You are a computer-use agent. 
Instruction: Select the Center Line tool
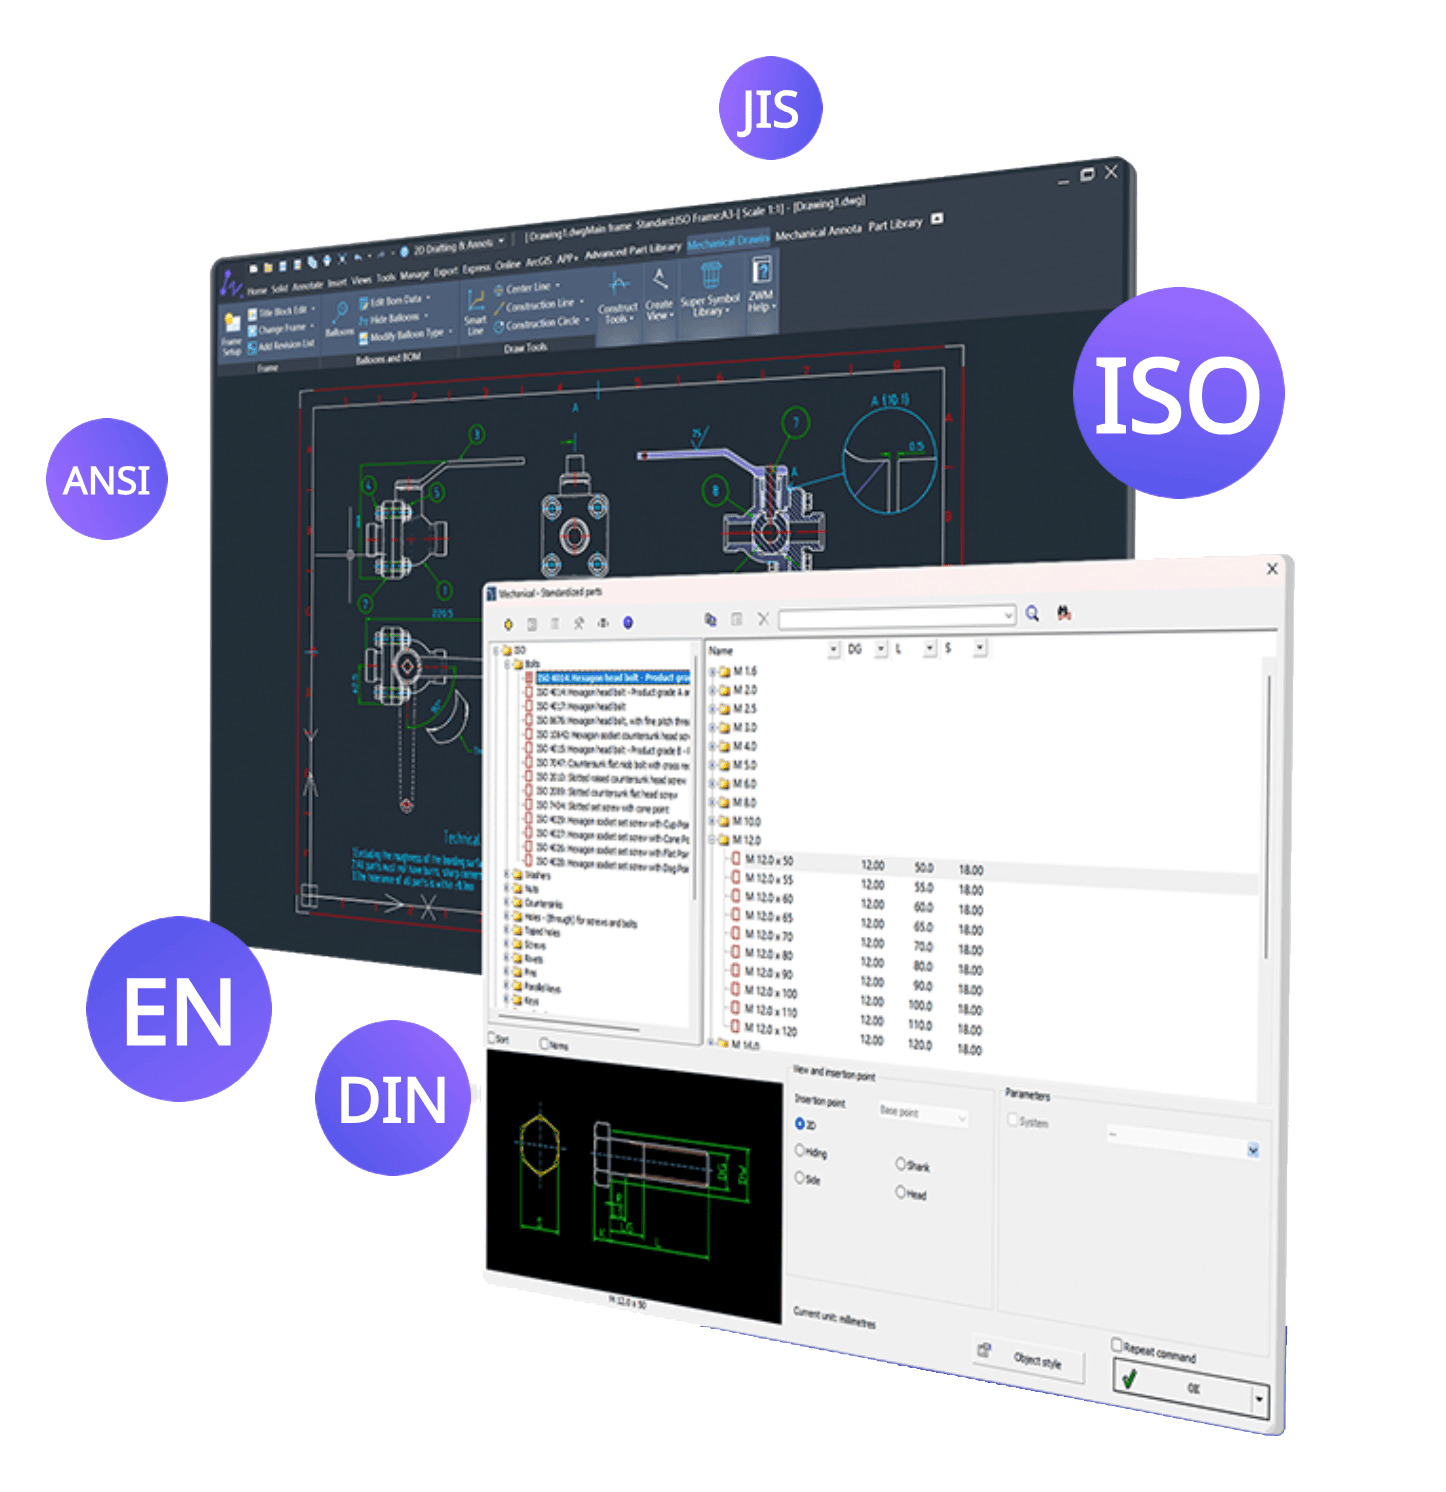(526, 288)
